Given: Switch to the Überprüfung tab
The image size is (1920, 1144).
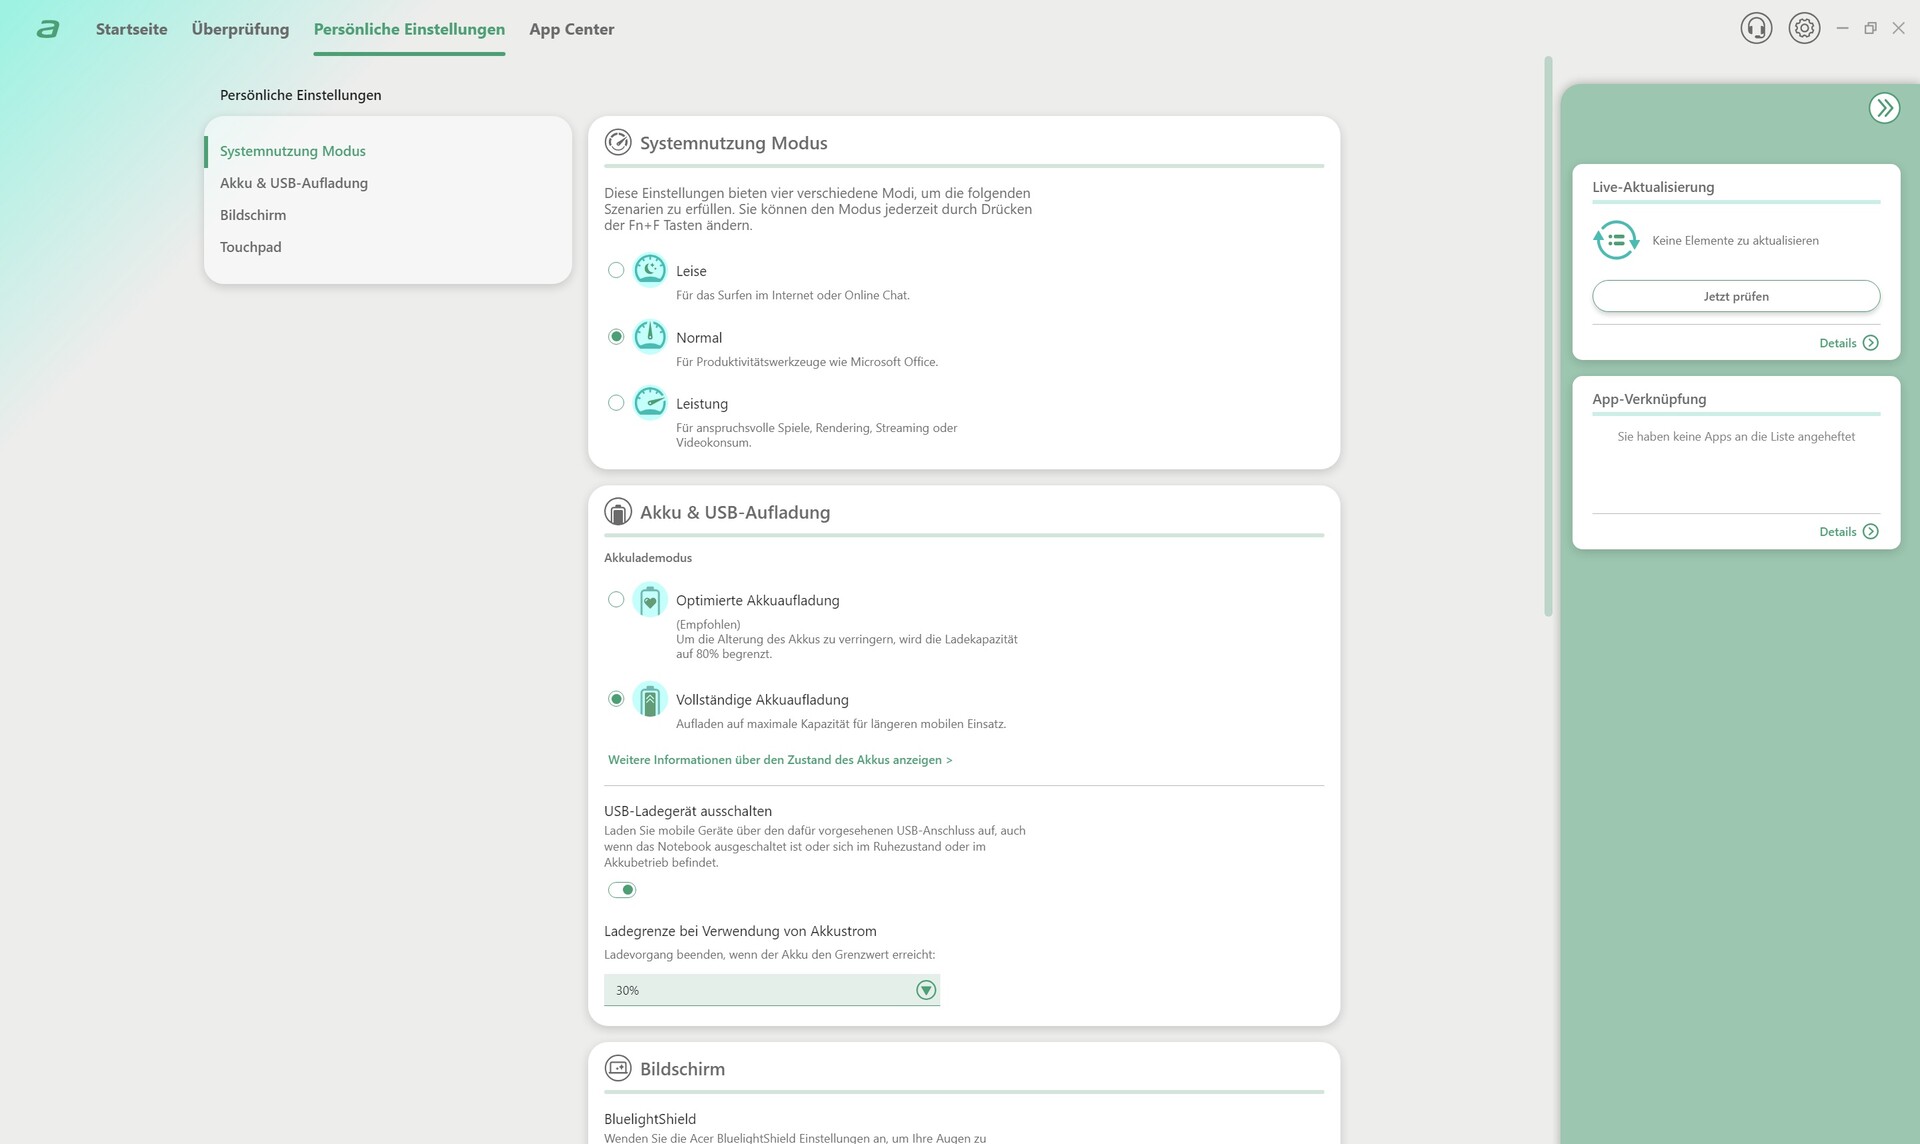Looking at the screenshot, I should tap(240, 29).
